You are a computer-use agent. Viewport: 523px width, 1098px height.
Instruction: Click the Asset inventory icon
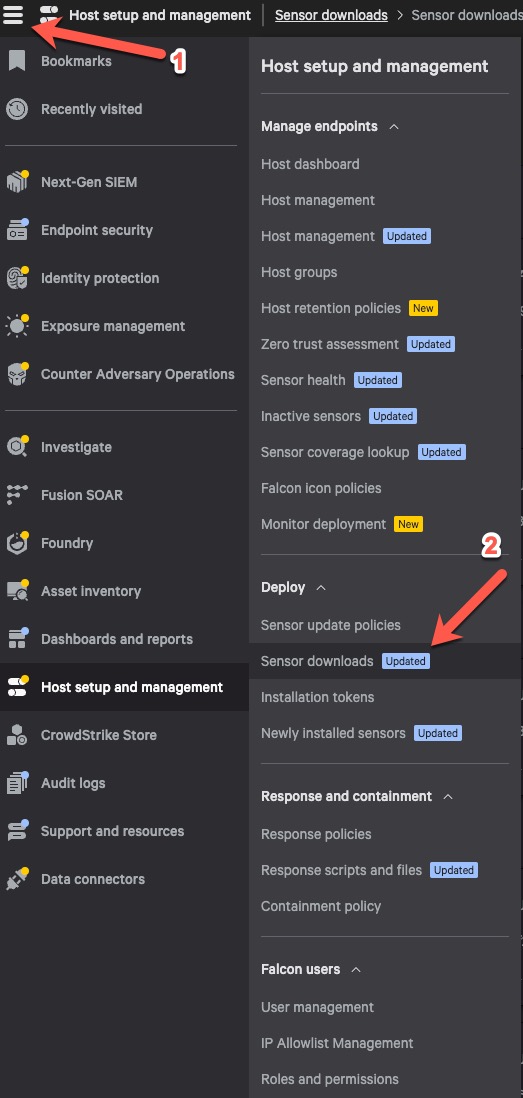17,591
